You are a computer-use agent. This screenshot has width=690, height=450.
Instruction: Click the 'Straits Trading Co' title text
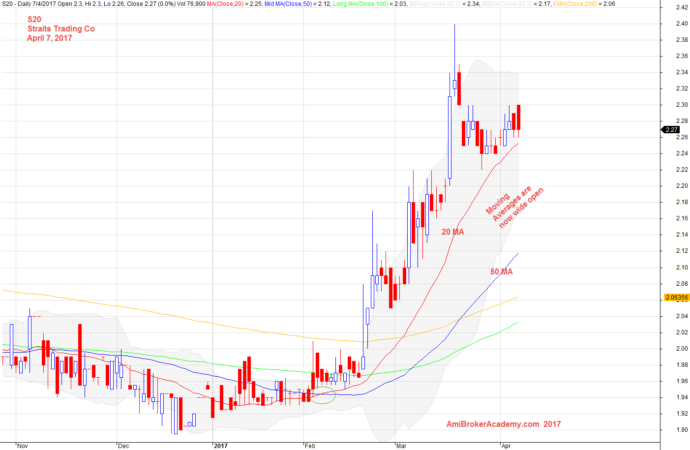tap(61, 29)
